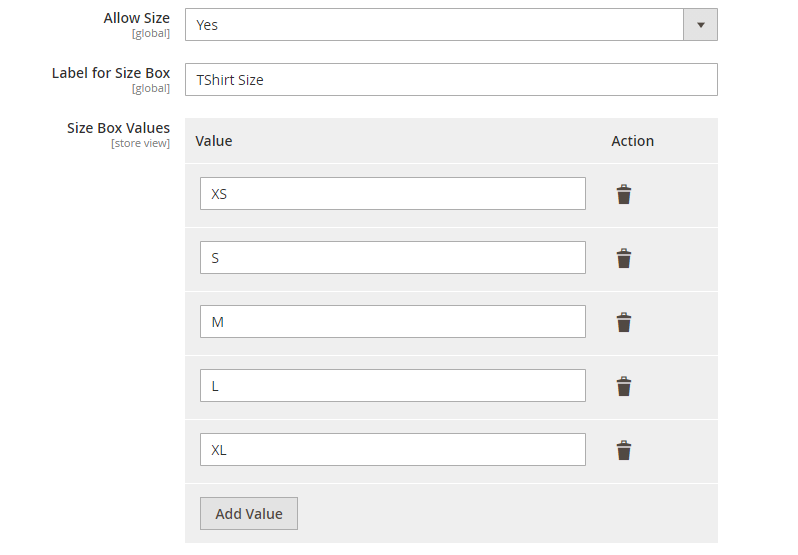798x555 pixels.
Task: Click the Allow Size dropdown arrow
Action: pos(700,25)
